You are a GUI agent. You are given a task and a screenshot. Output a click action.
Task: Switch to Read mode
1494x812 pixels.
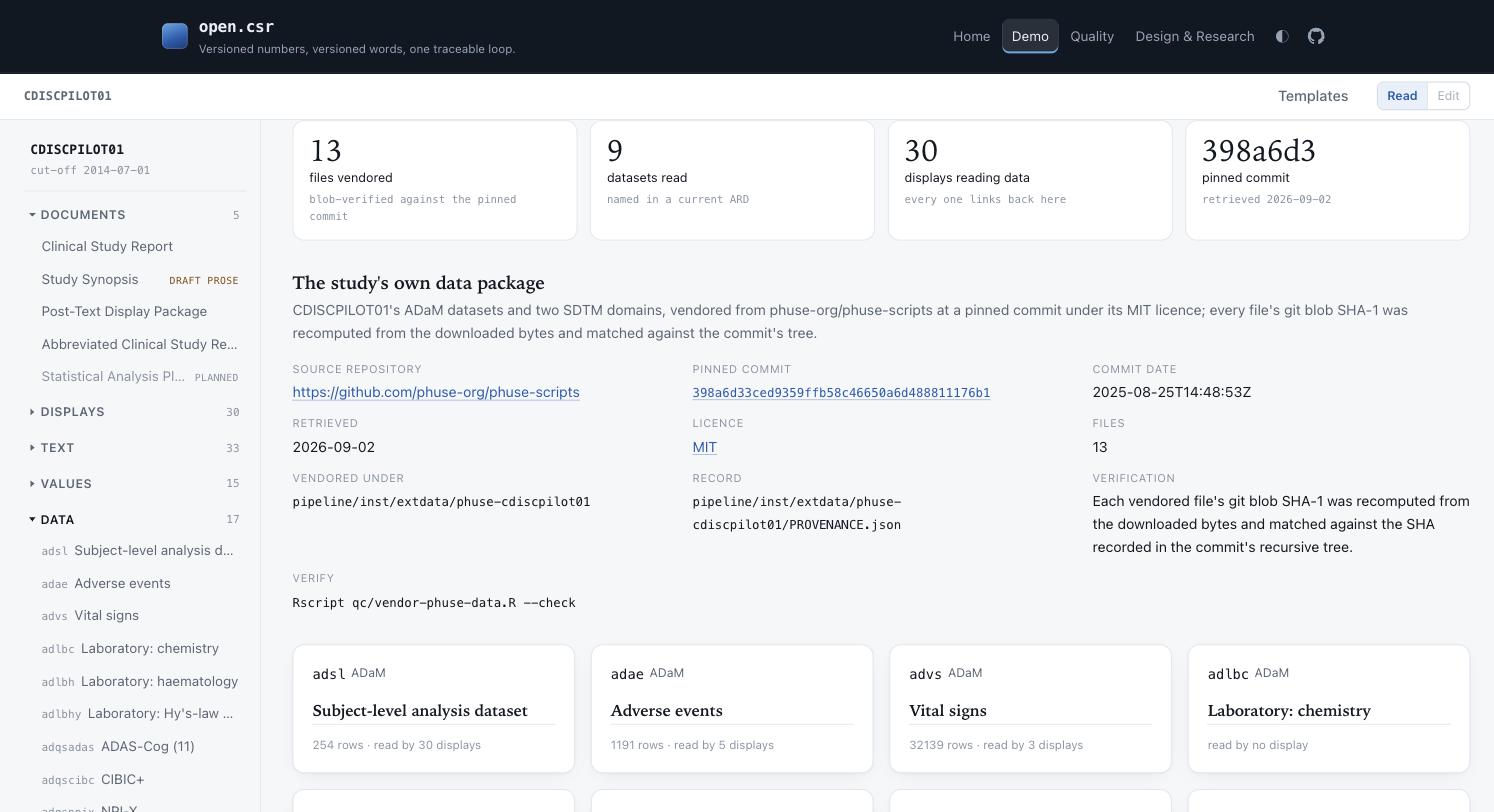click(1402, 96)
